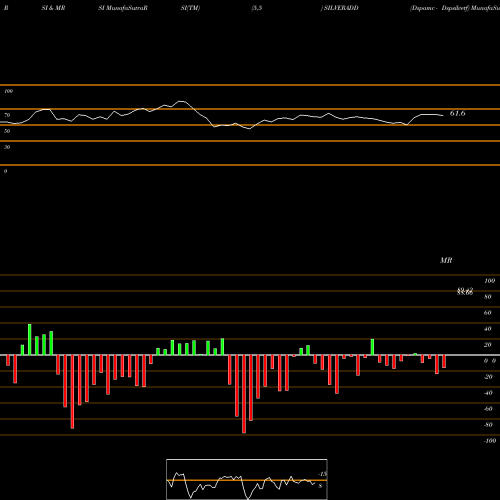The image size is (500, 500).
Task: Click the end of the RSI line
Action: pyautogui.click(x=443, y=115)
